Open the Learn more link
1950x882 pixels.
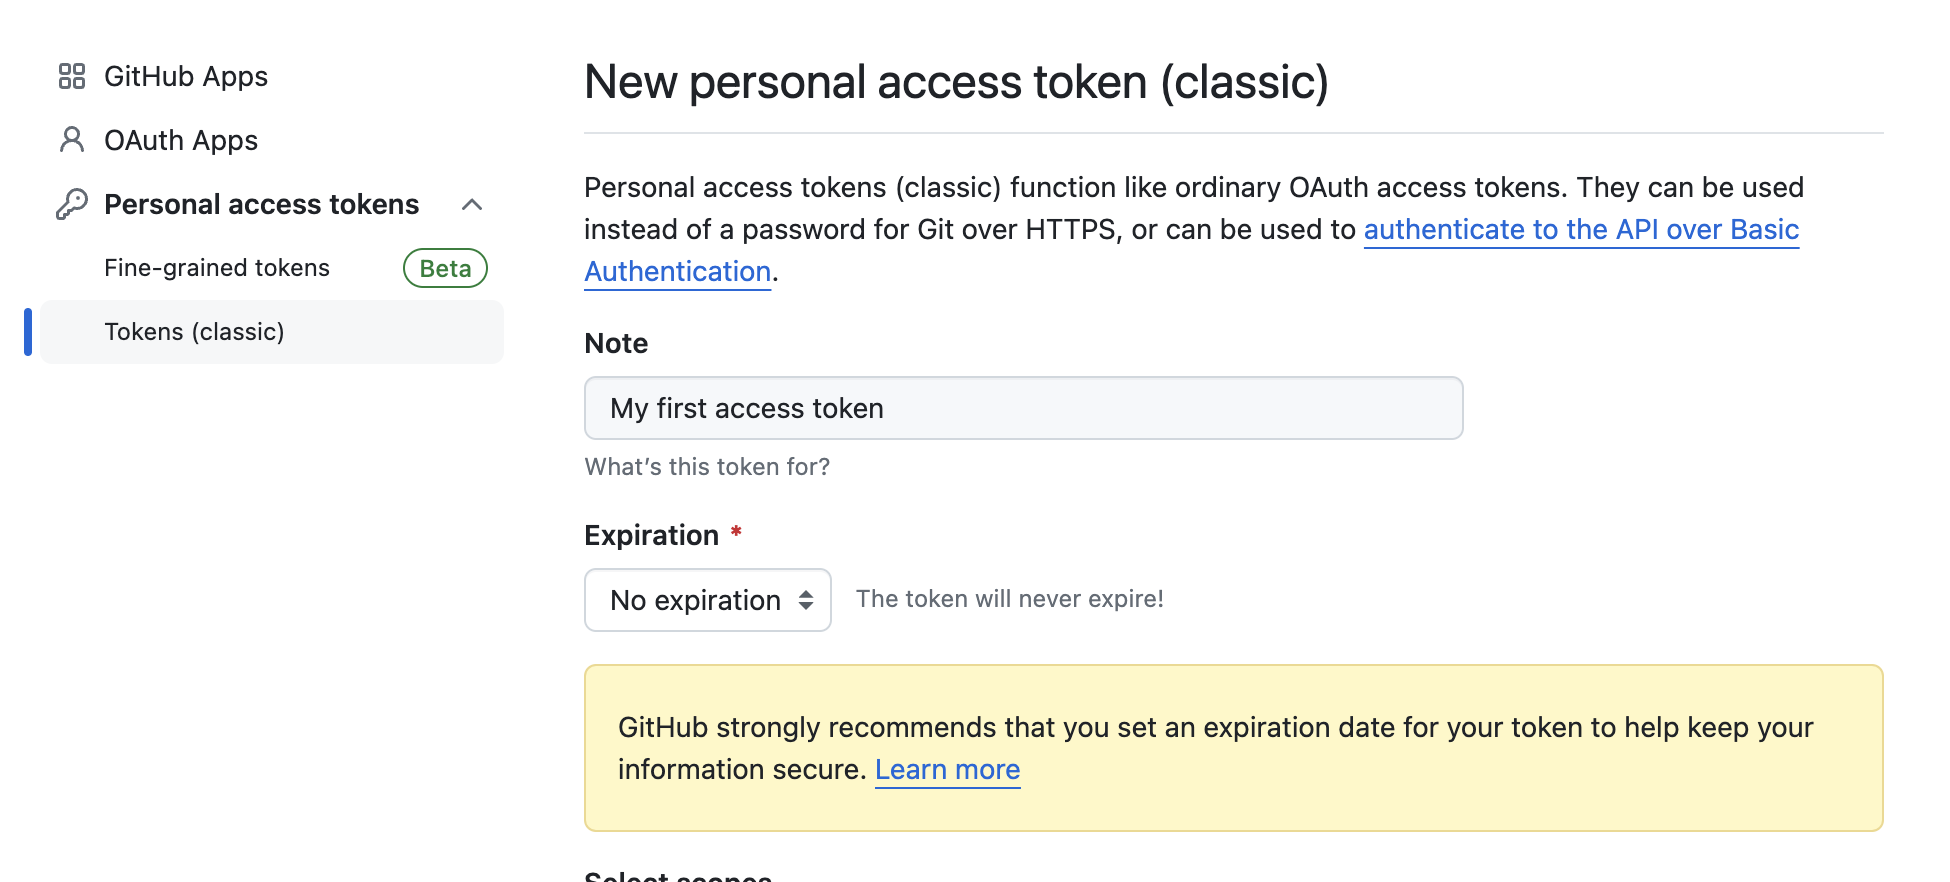coord(947,770)
